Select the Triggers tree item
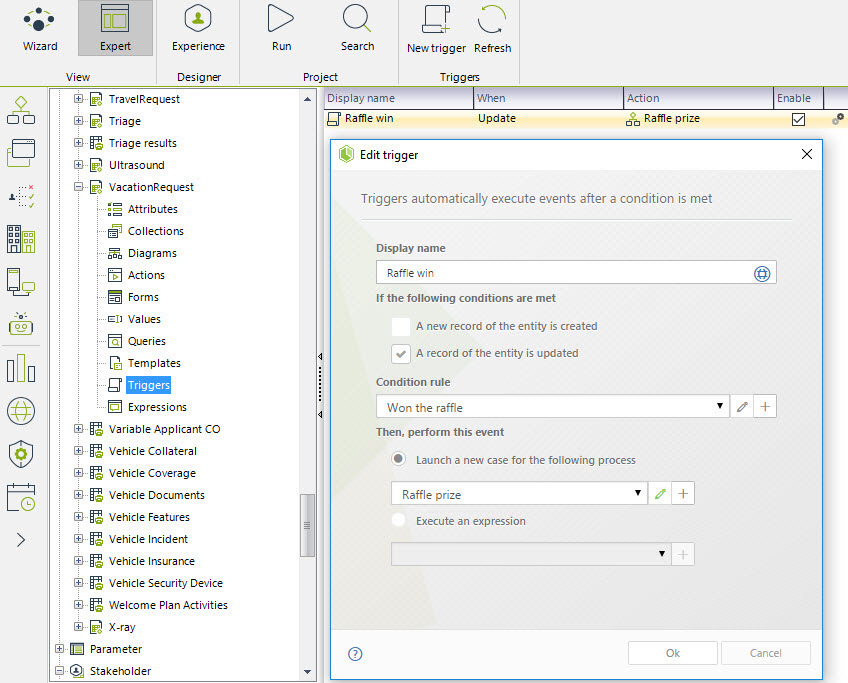 click(149, 385)
